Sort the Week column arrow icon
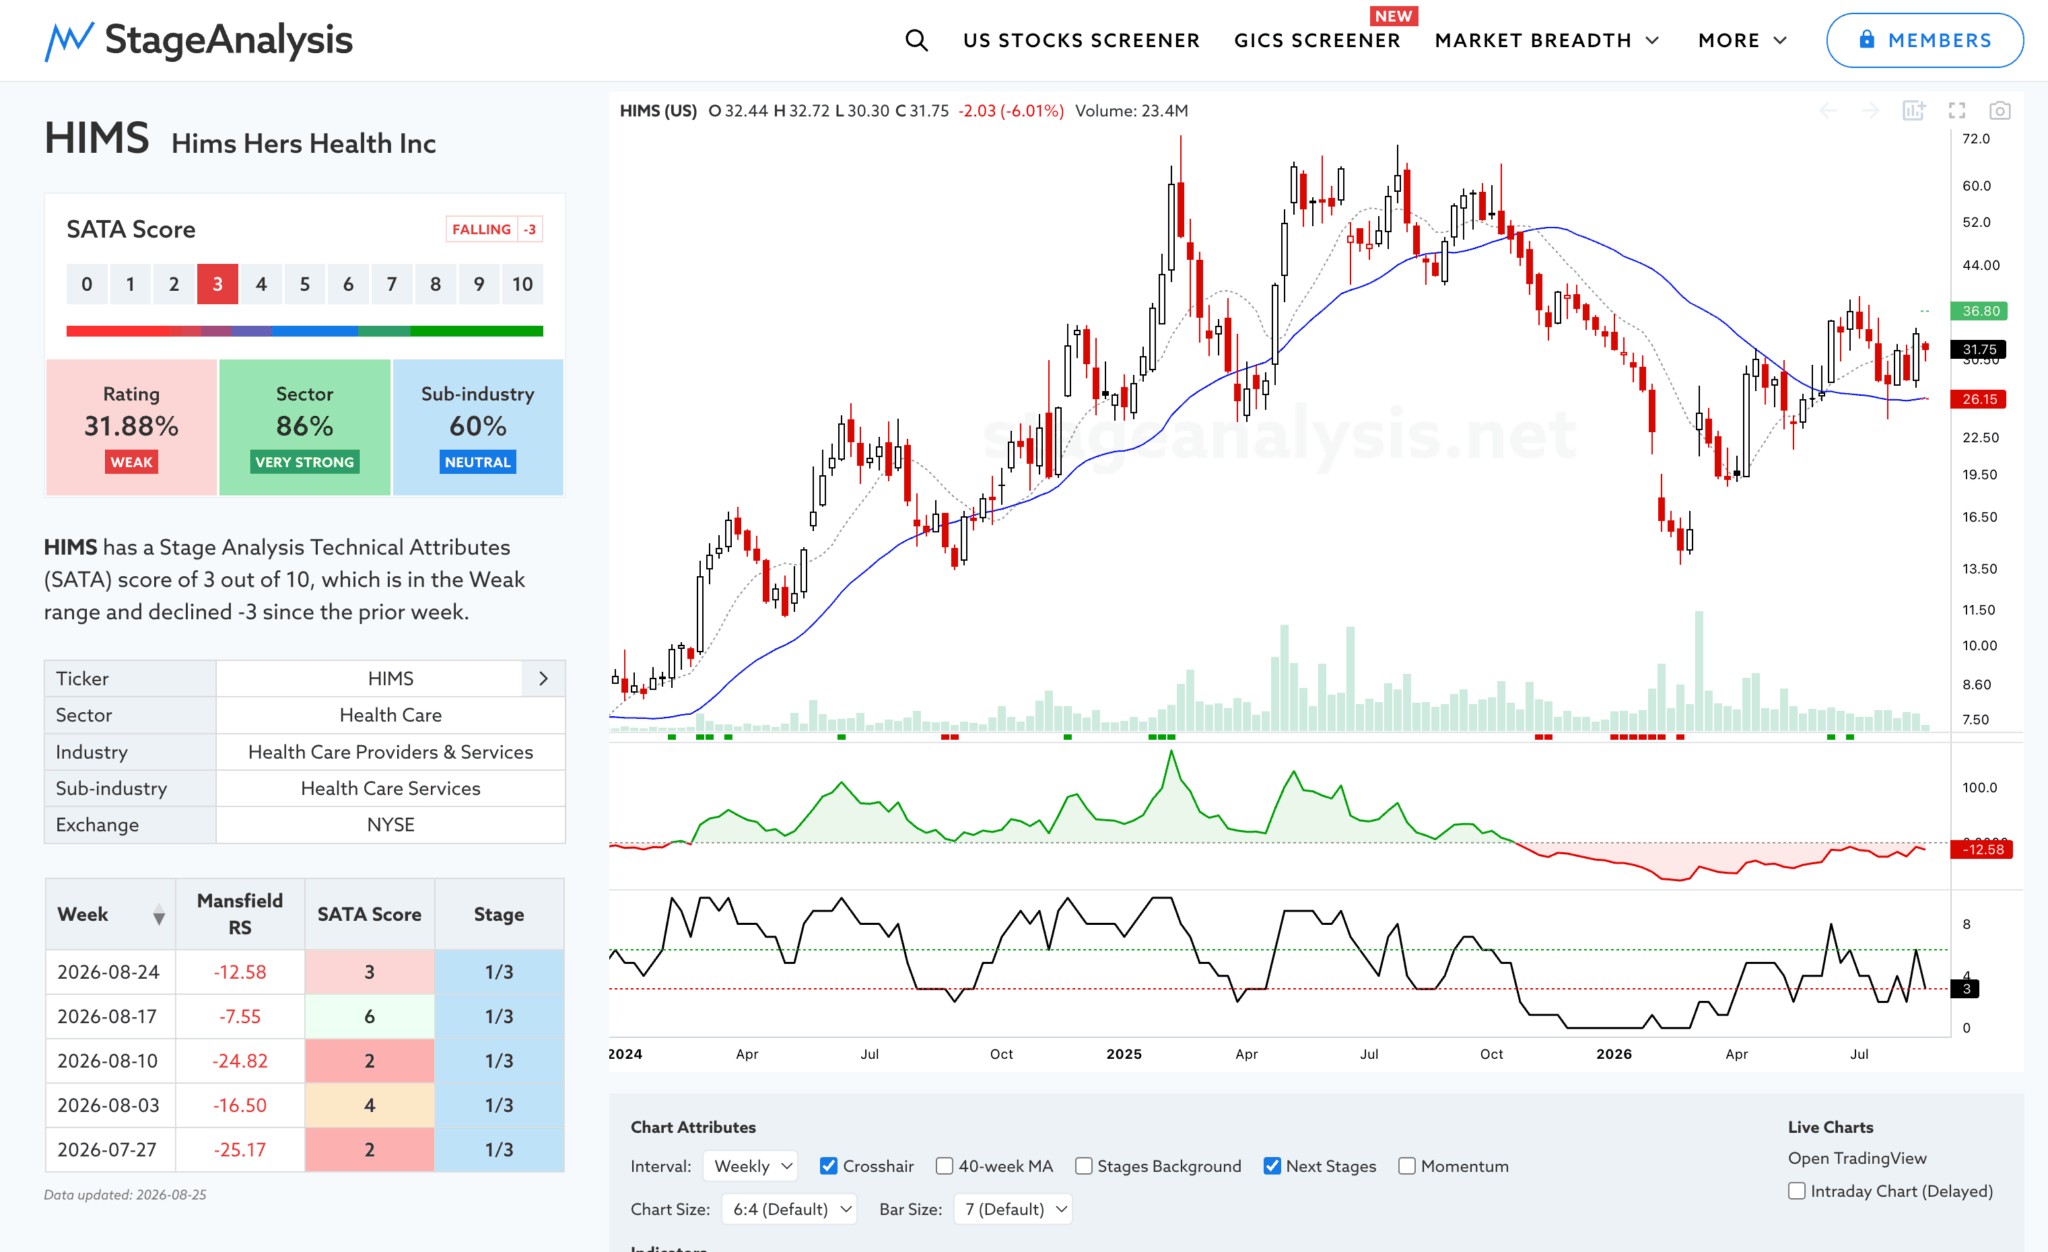 click(158, 915)
